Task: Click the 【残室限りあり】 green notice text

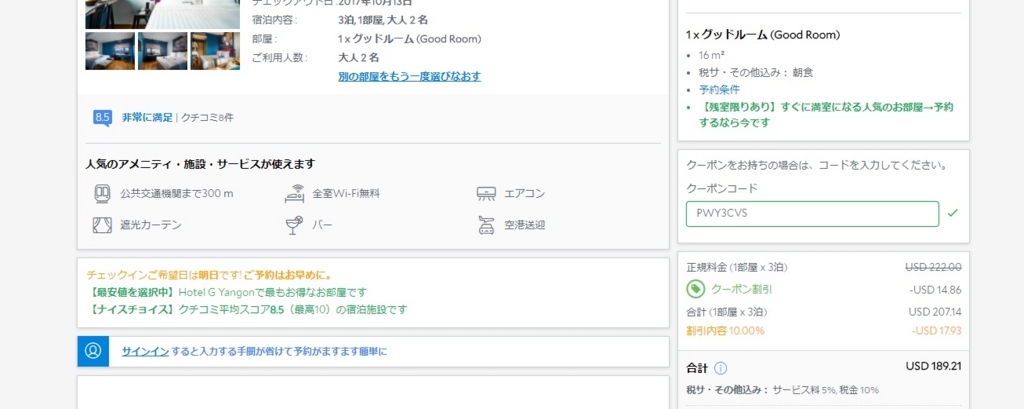Action: 826,115
